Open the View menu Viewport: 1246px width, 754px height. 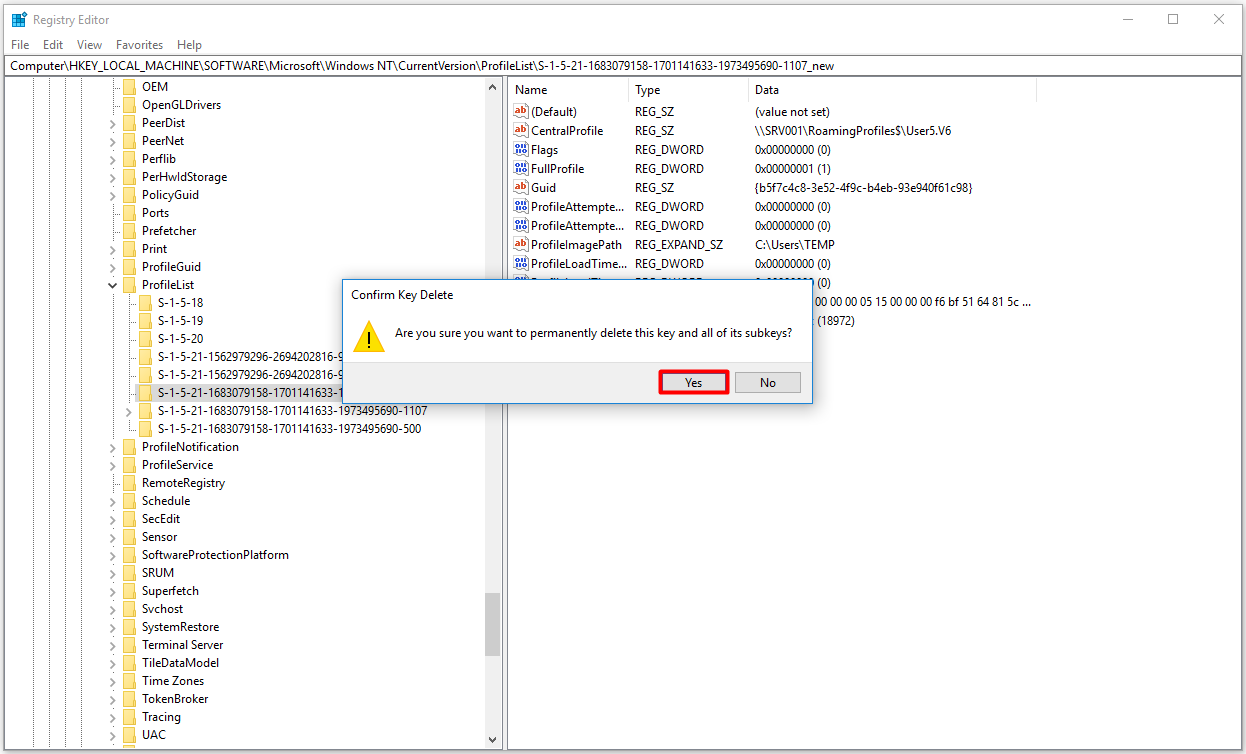[x=90, y=45]
